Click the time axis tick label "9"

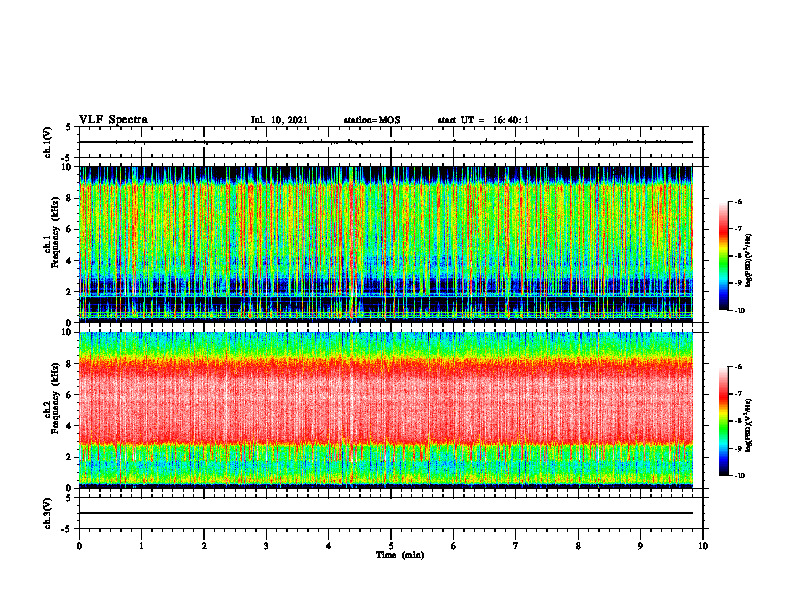pos(640,546)
